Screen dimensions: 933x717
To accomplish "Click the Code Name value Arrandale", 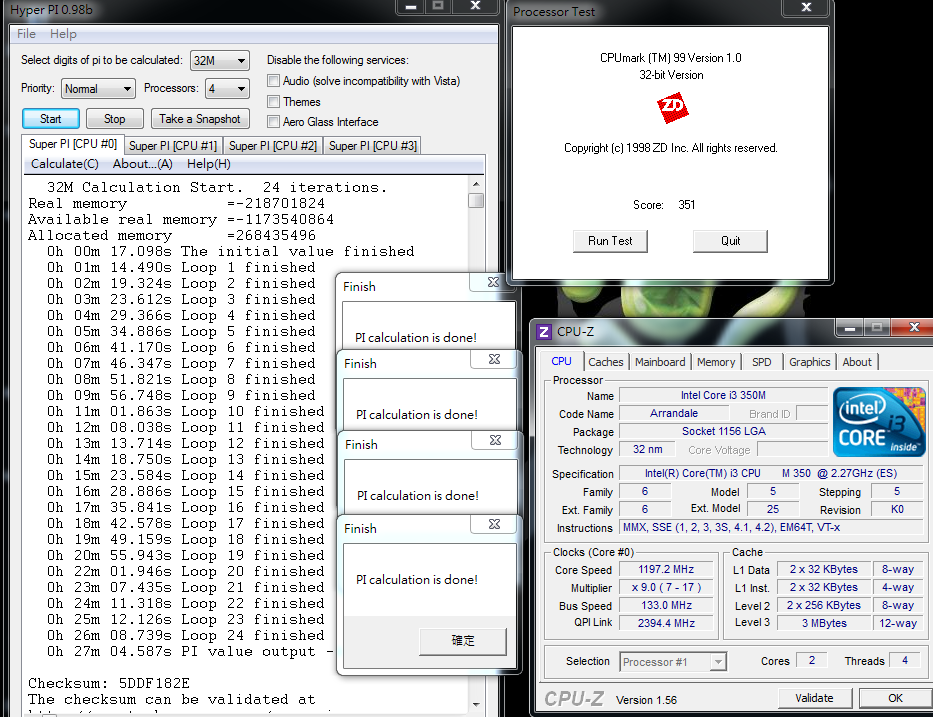I will click(674, 414).
